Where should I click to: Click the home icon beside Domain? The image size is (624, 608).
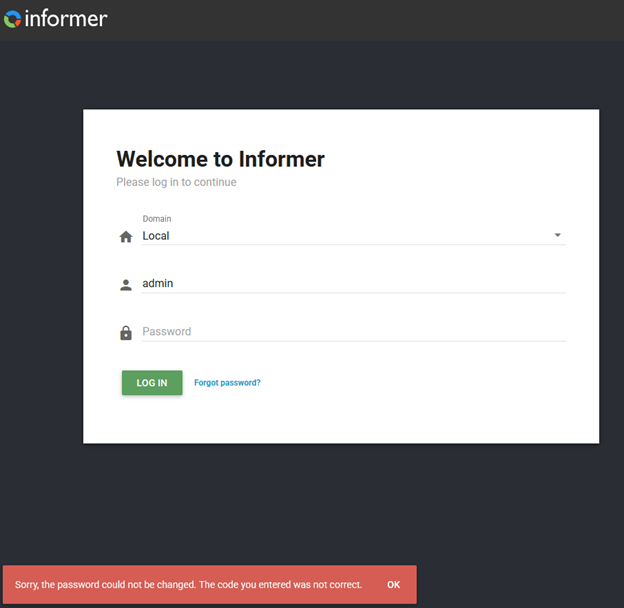point(126,237)
